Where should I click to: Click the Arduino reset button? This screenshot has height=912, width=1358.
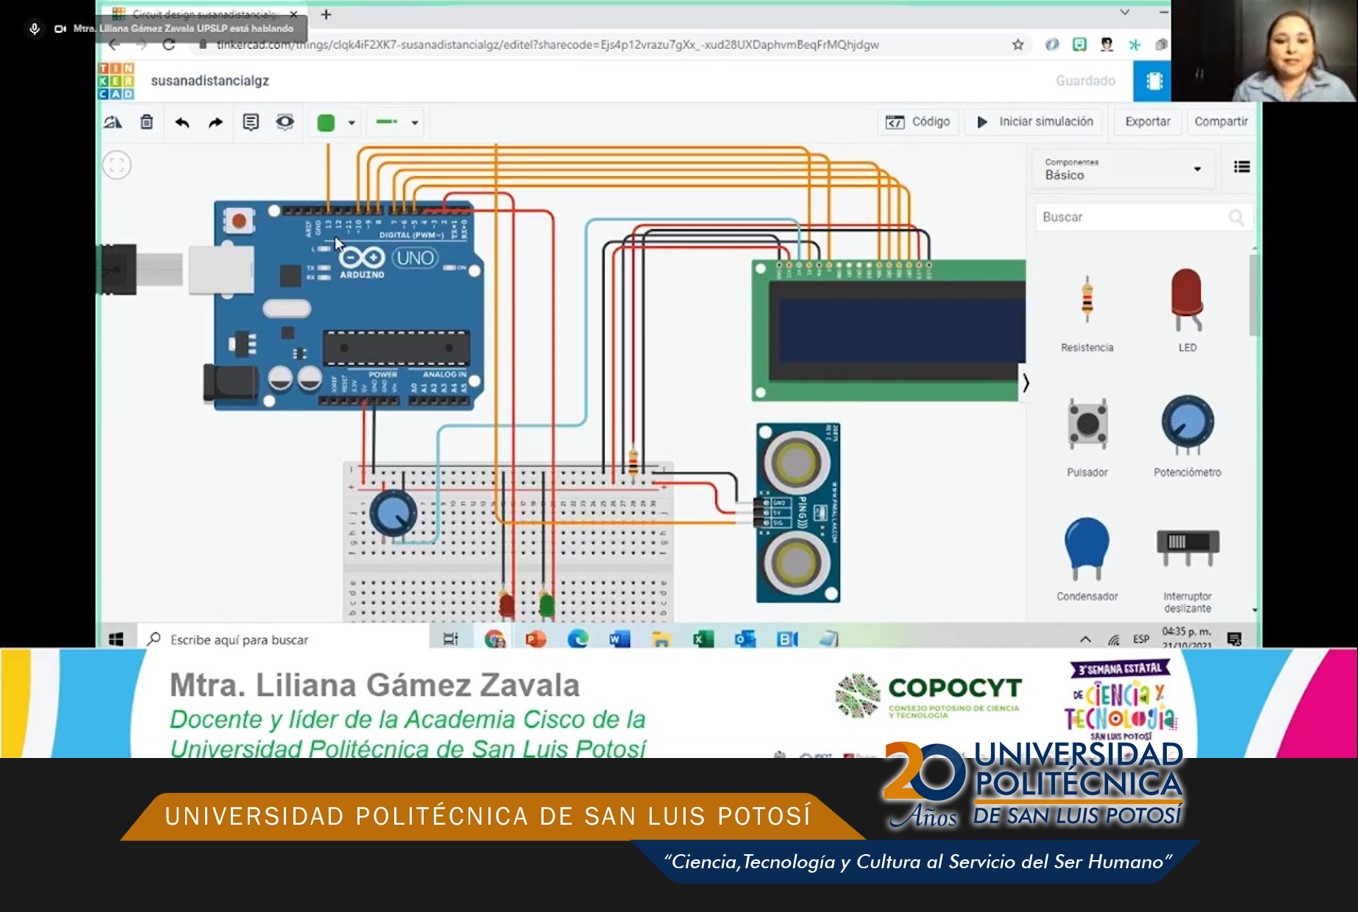(x=238, y=220)
